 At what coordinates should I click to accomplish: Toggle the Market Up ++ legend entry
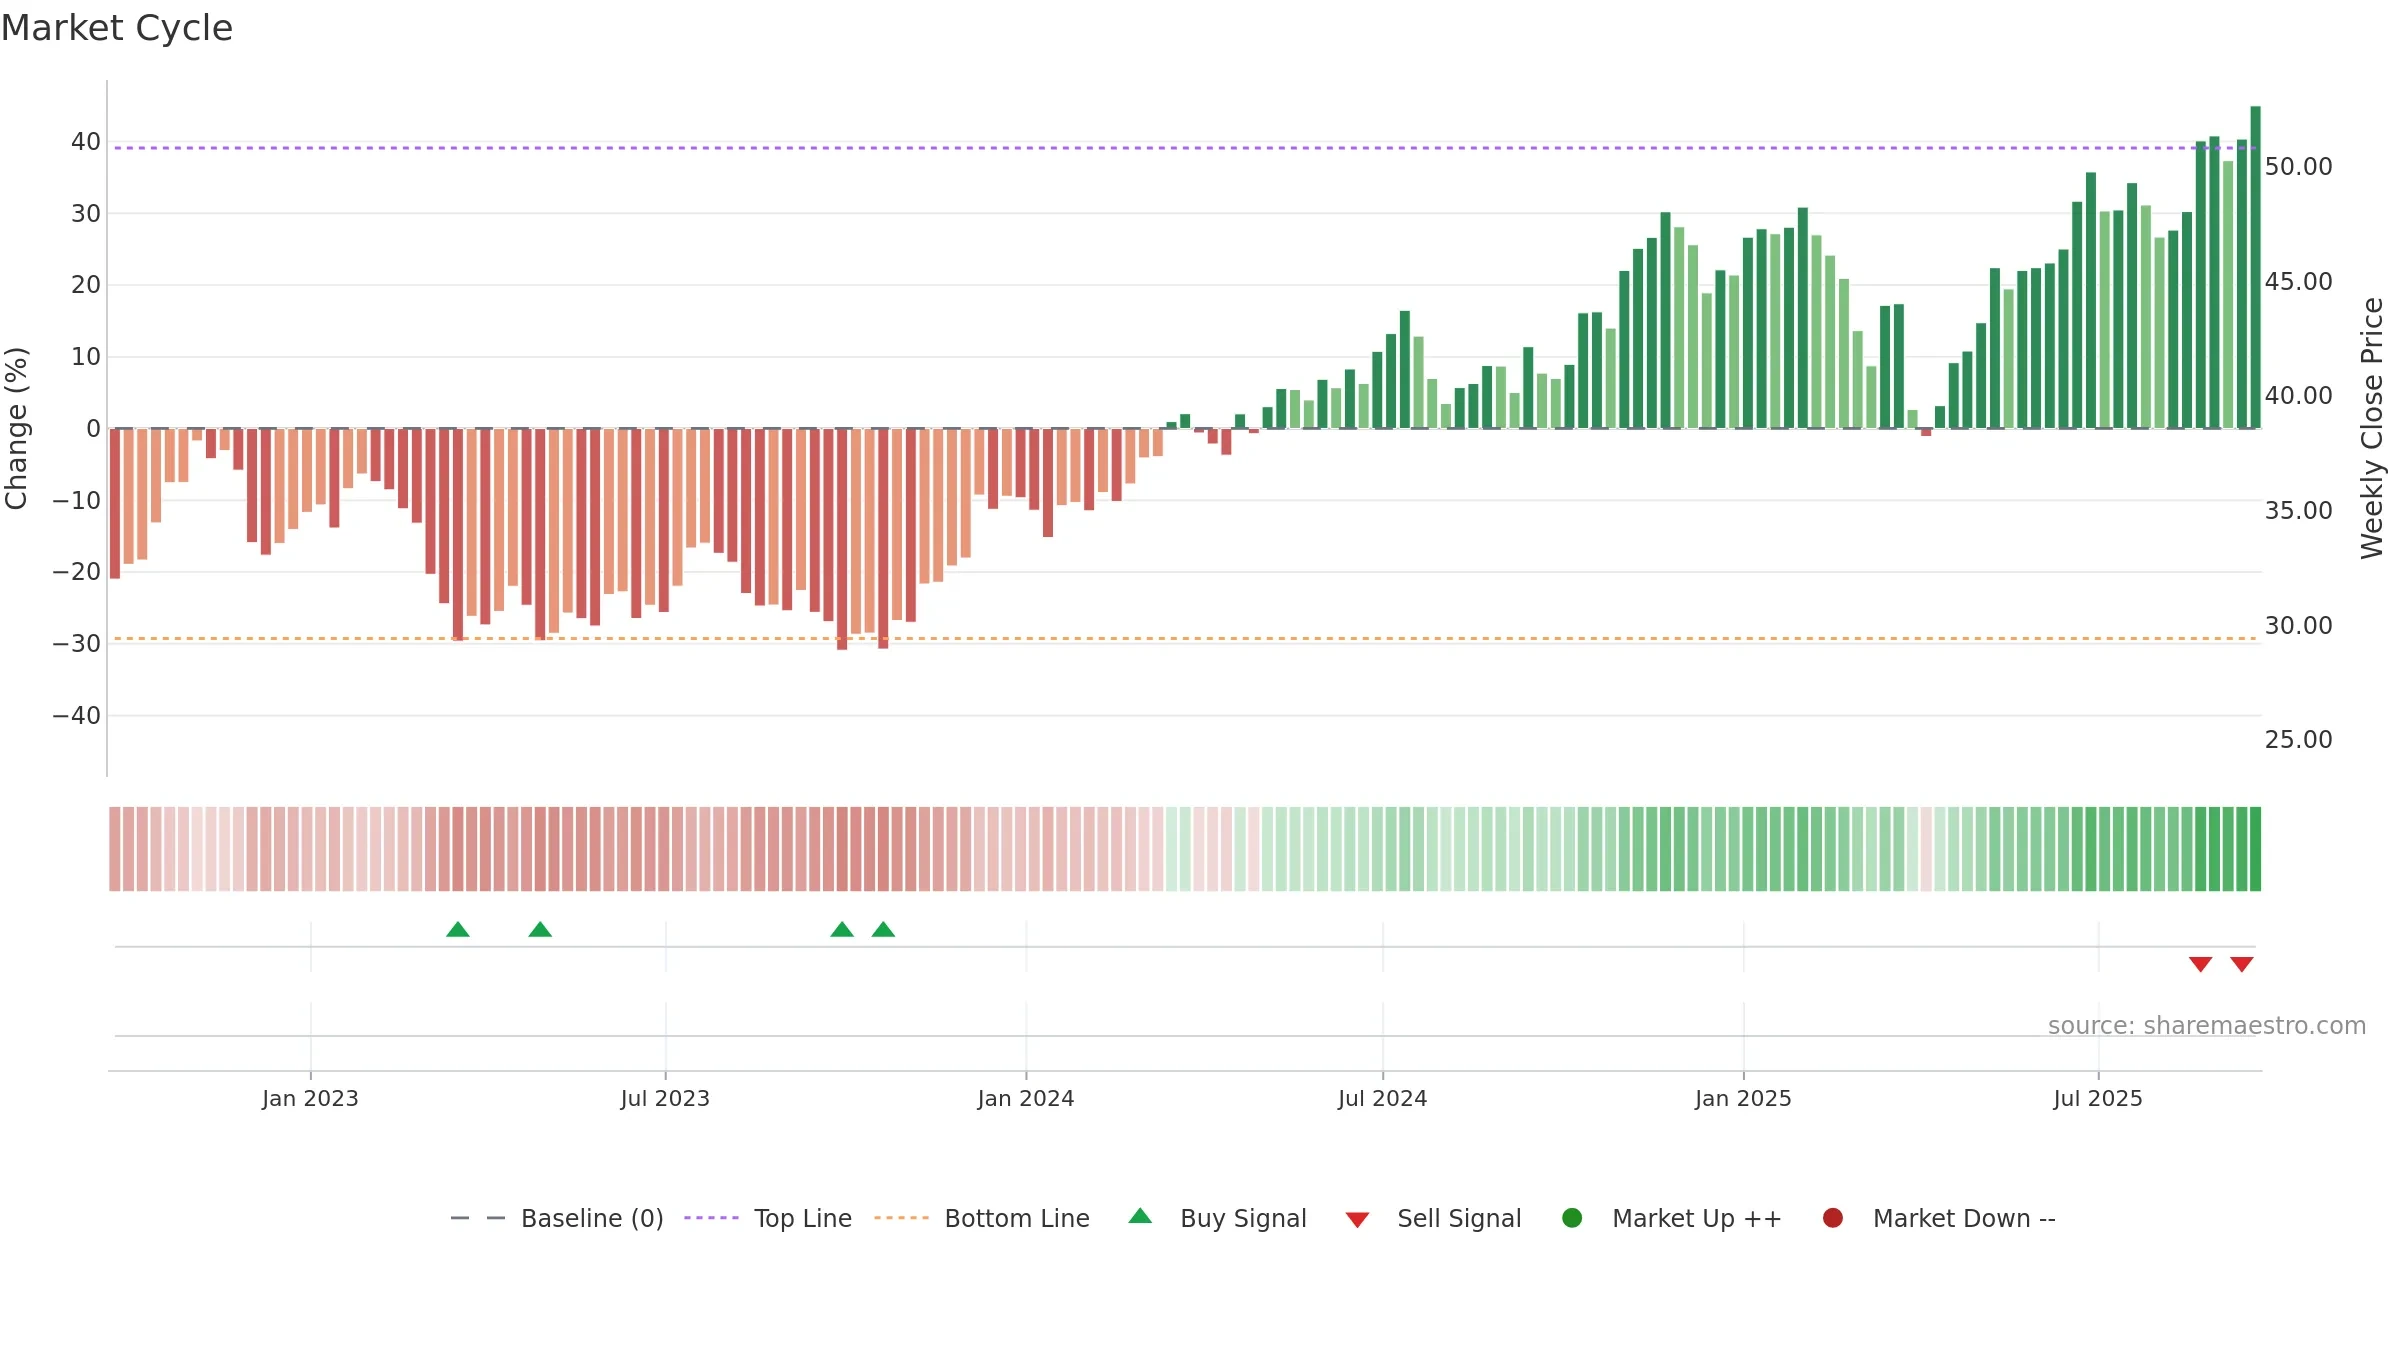point(1671,1218)
